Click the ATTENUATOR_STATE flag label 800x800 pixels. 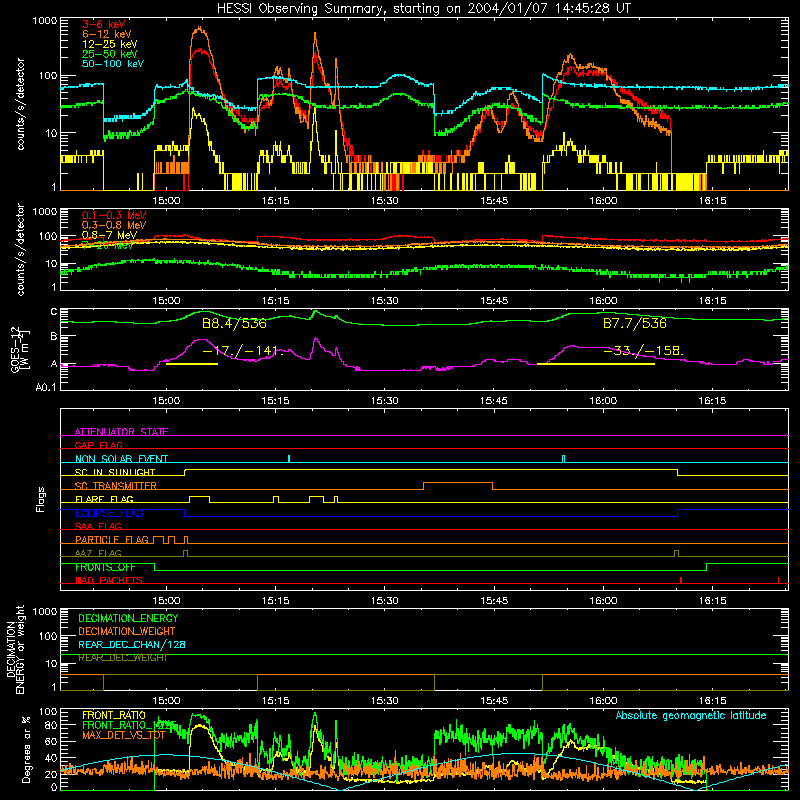point(121,432)
